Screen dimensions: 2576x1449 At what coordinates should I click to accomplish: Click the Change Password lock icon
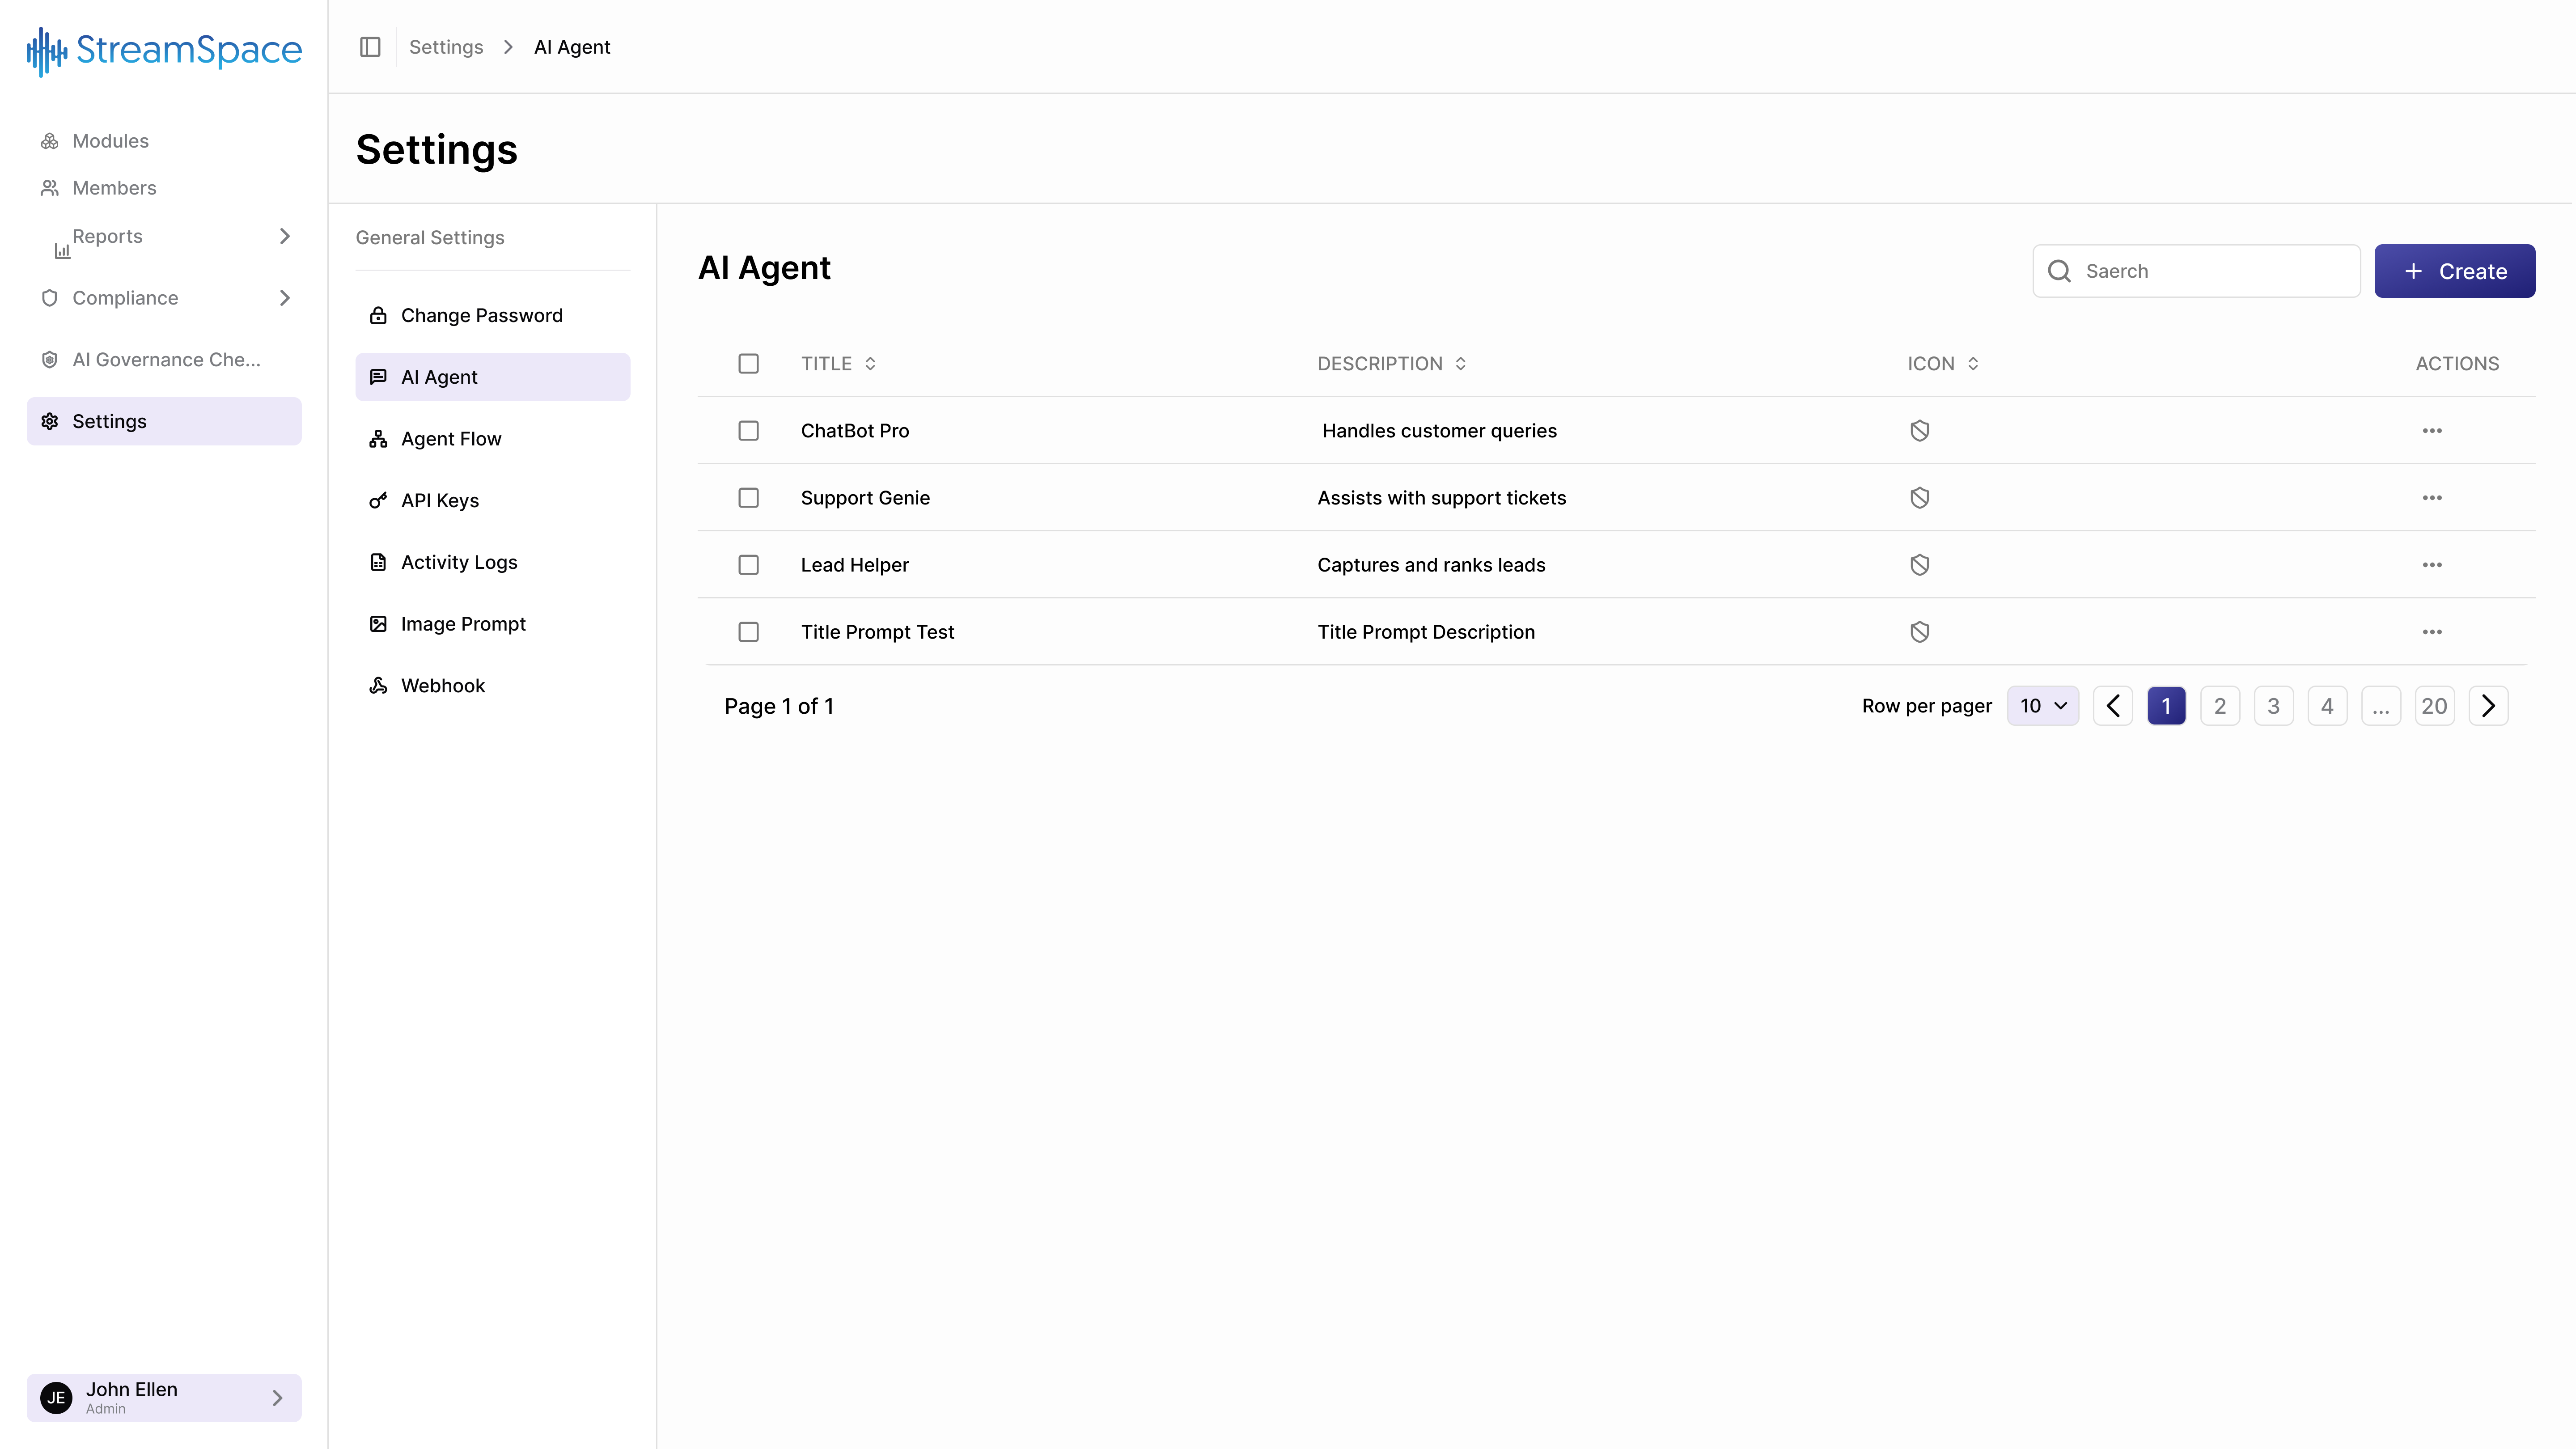point(378,315)
